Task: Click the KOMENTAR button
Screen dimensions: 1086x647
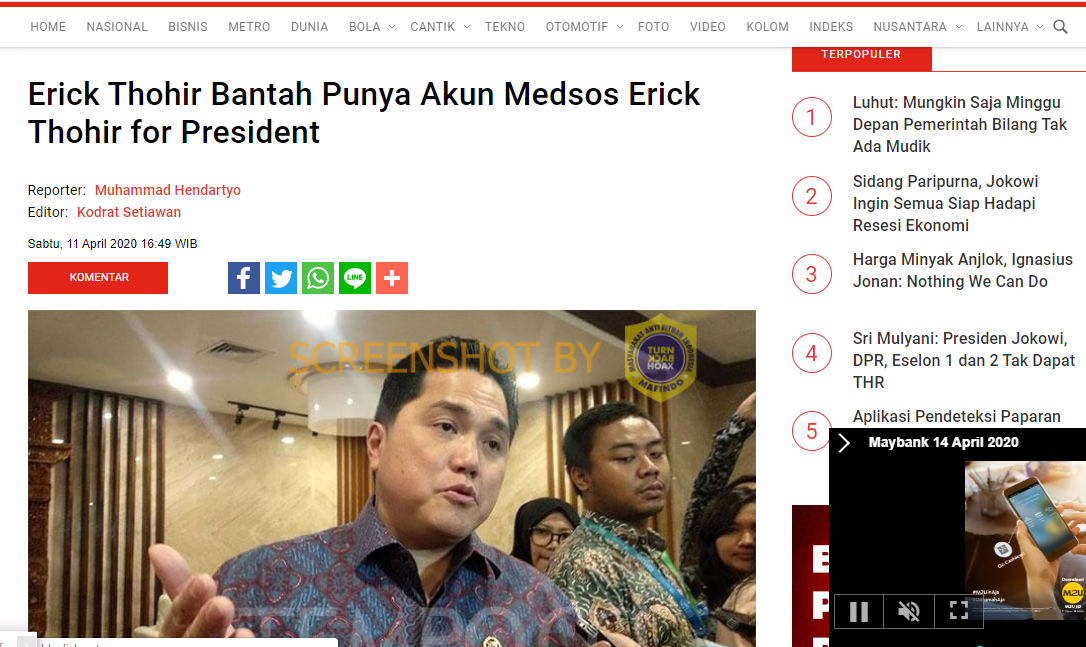Action: tap(98, 278)
